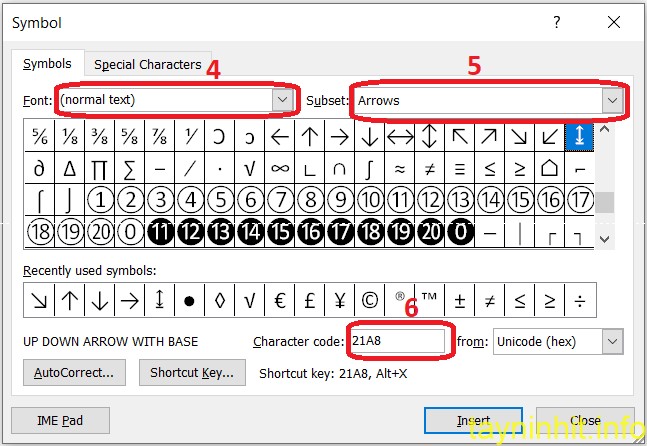Select the highlighted up down arrow with base
Image resolution: width=647 pixels, height=446 pixels.
578,136
